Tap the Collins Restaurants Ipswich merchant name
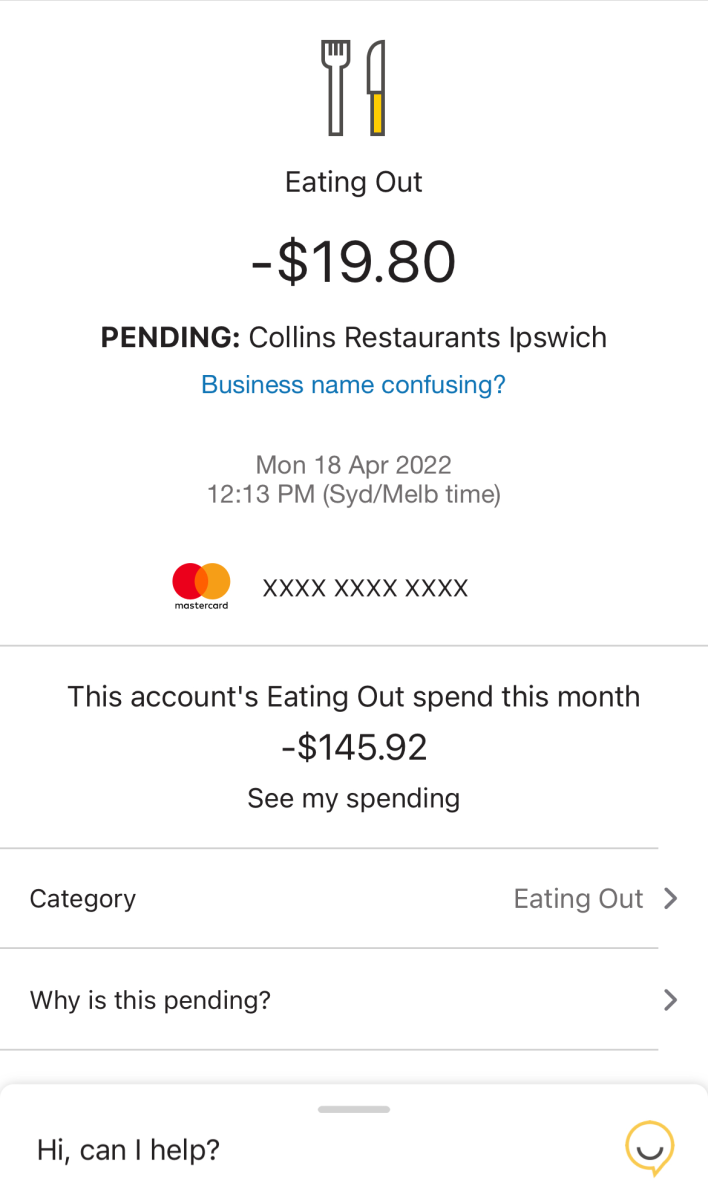The height and width of the screenshot is (1200, 708). pyautogui.click(x=427, y=338)
